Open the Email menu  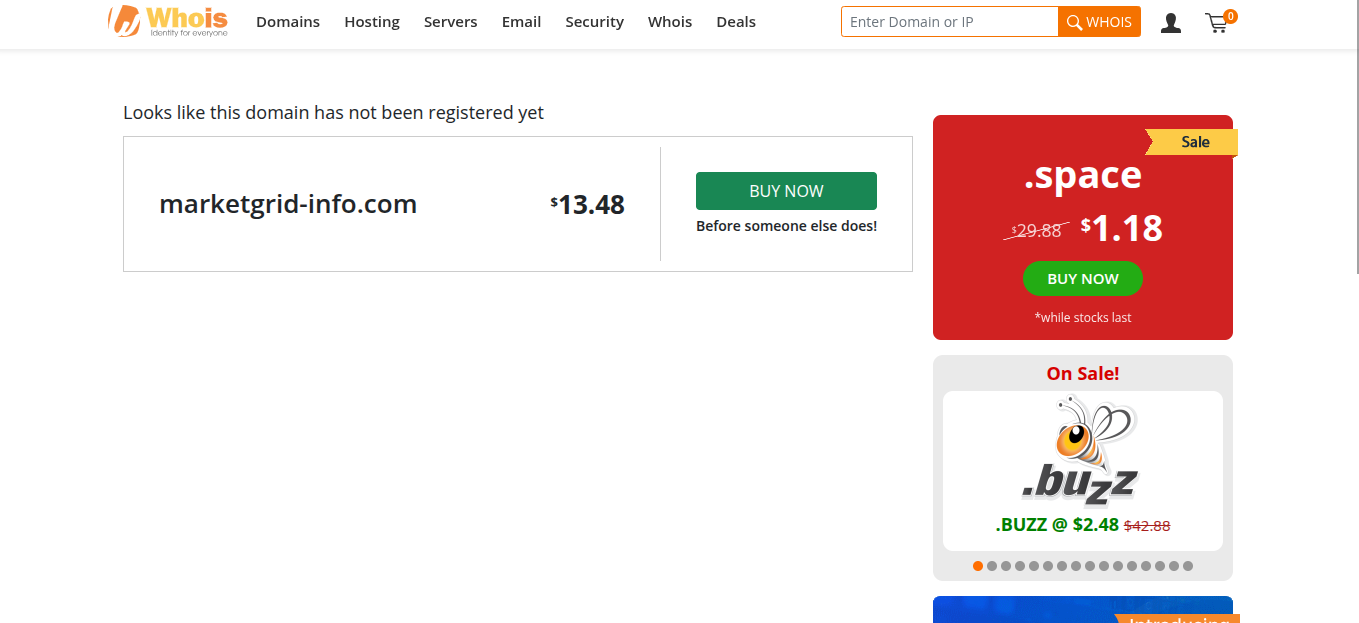coord(521,22)
